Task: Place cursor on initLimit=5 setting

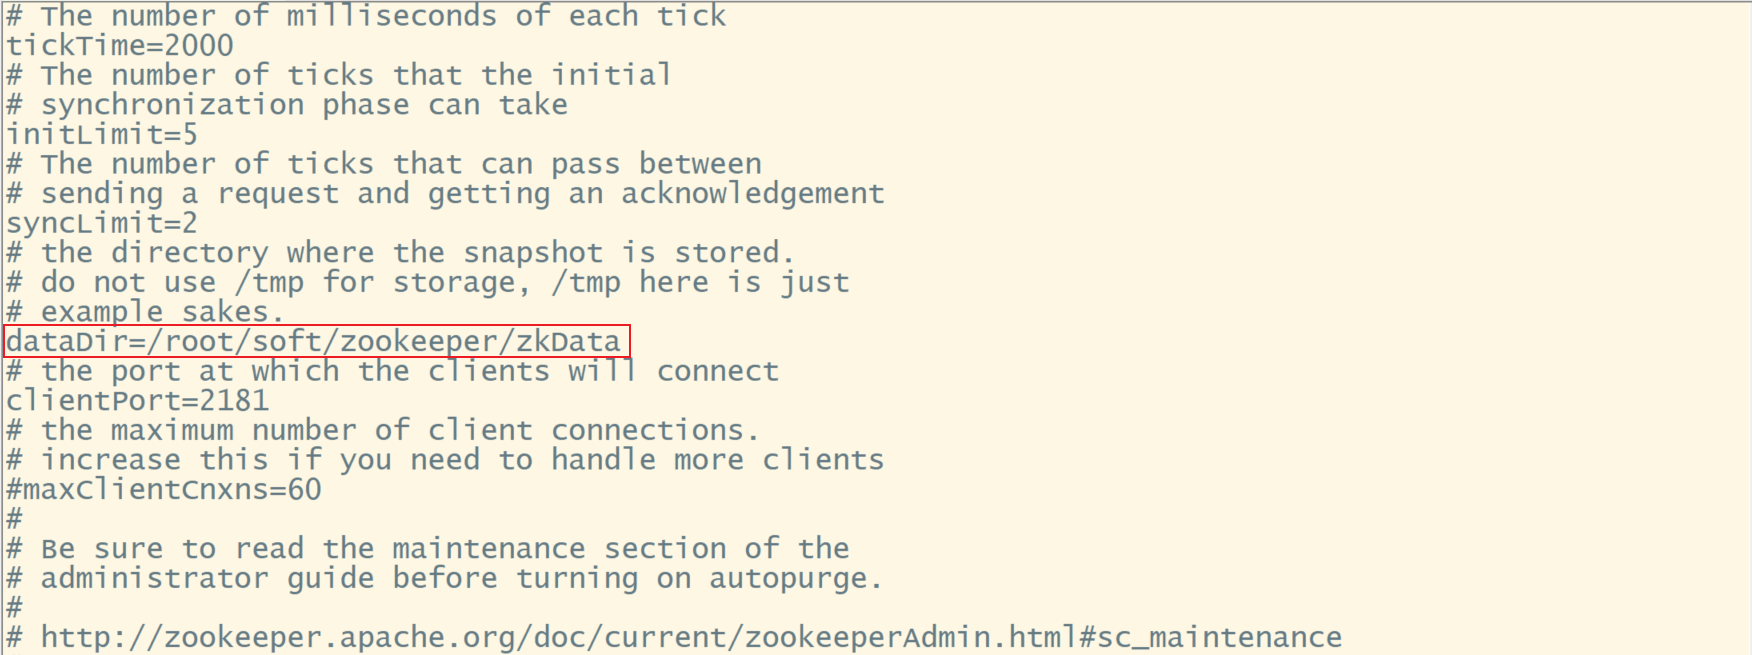Action: (x=102, y=135)
